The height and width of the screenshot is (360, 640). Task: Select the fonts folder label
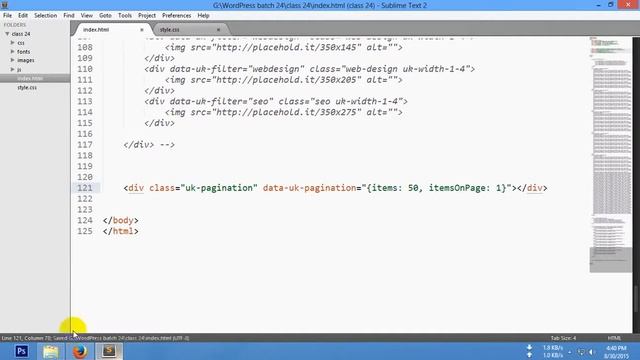[x=23, y=52]
